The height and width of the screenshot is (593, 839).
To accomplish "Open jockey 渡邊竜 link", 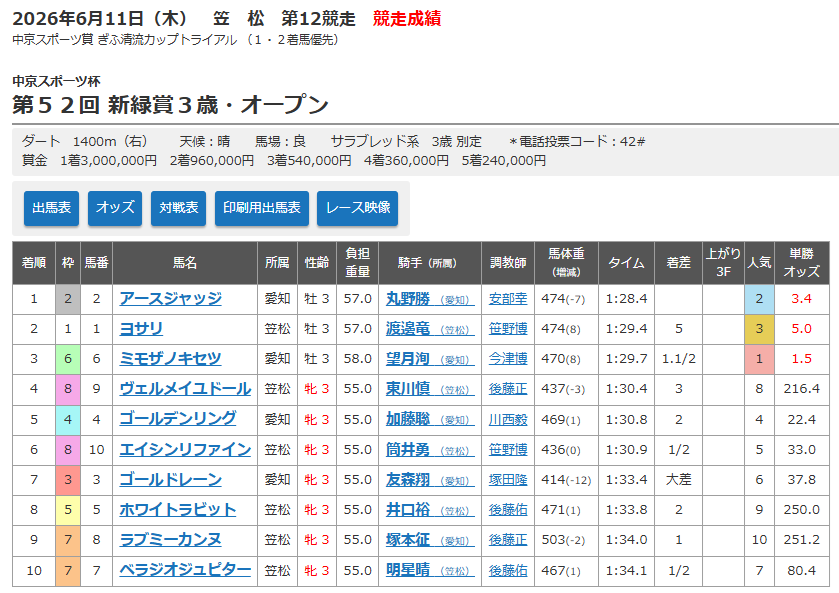I will click(430, 329).
